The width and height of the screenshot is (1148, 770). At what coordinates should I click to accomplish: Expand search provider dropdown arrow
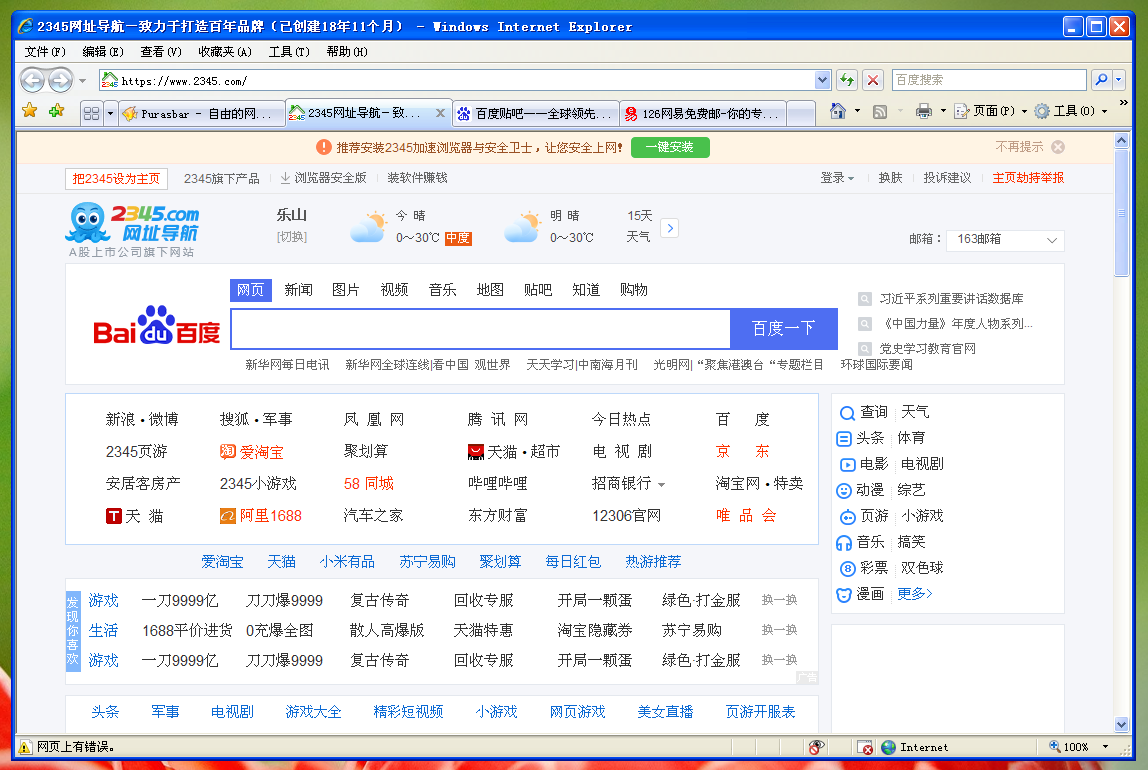1119,79
